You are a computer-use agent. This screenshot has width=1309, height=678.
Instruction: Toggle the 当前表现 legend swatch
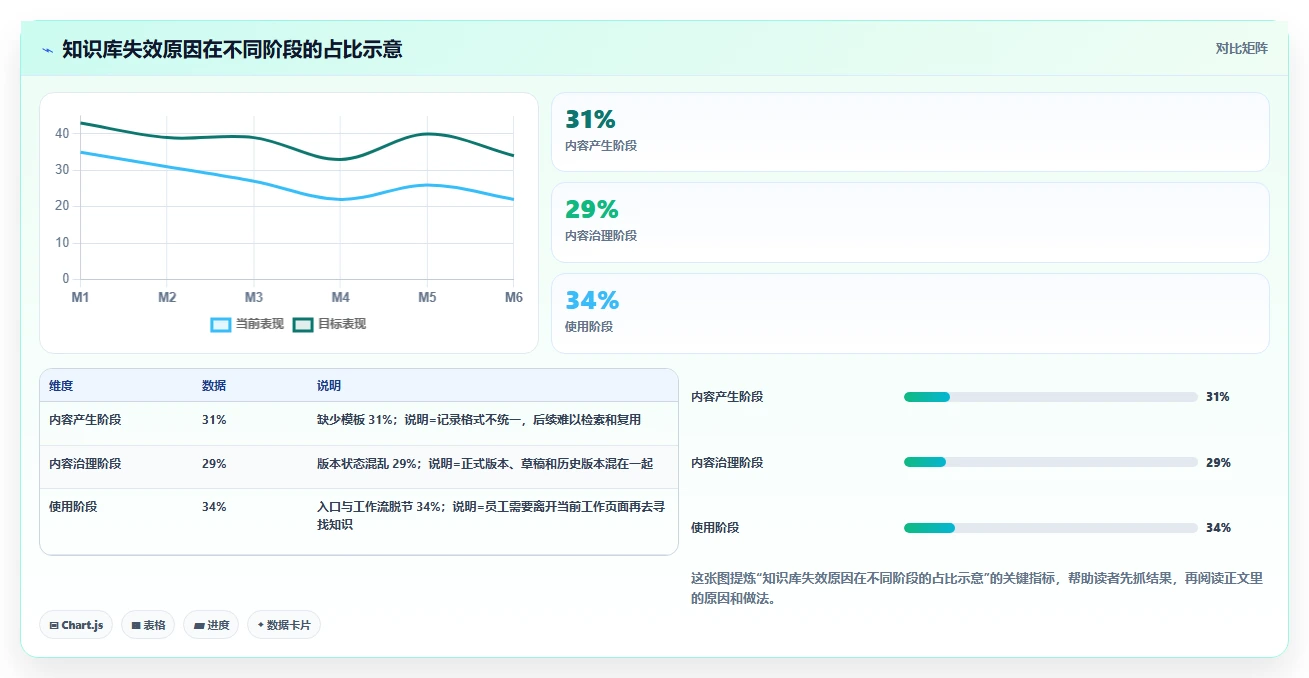(220, 324)
